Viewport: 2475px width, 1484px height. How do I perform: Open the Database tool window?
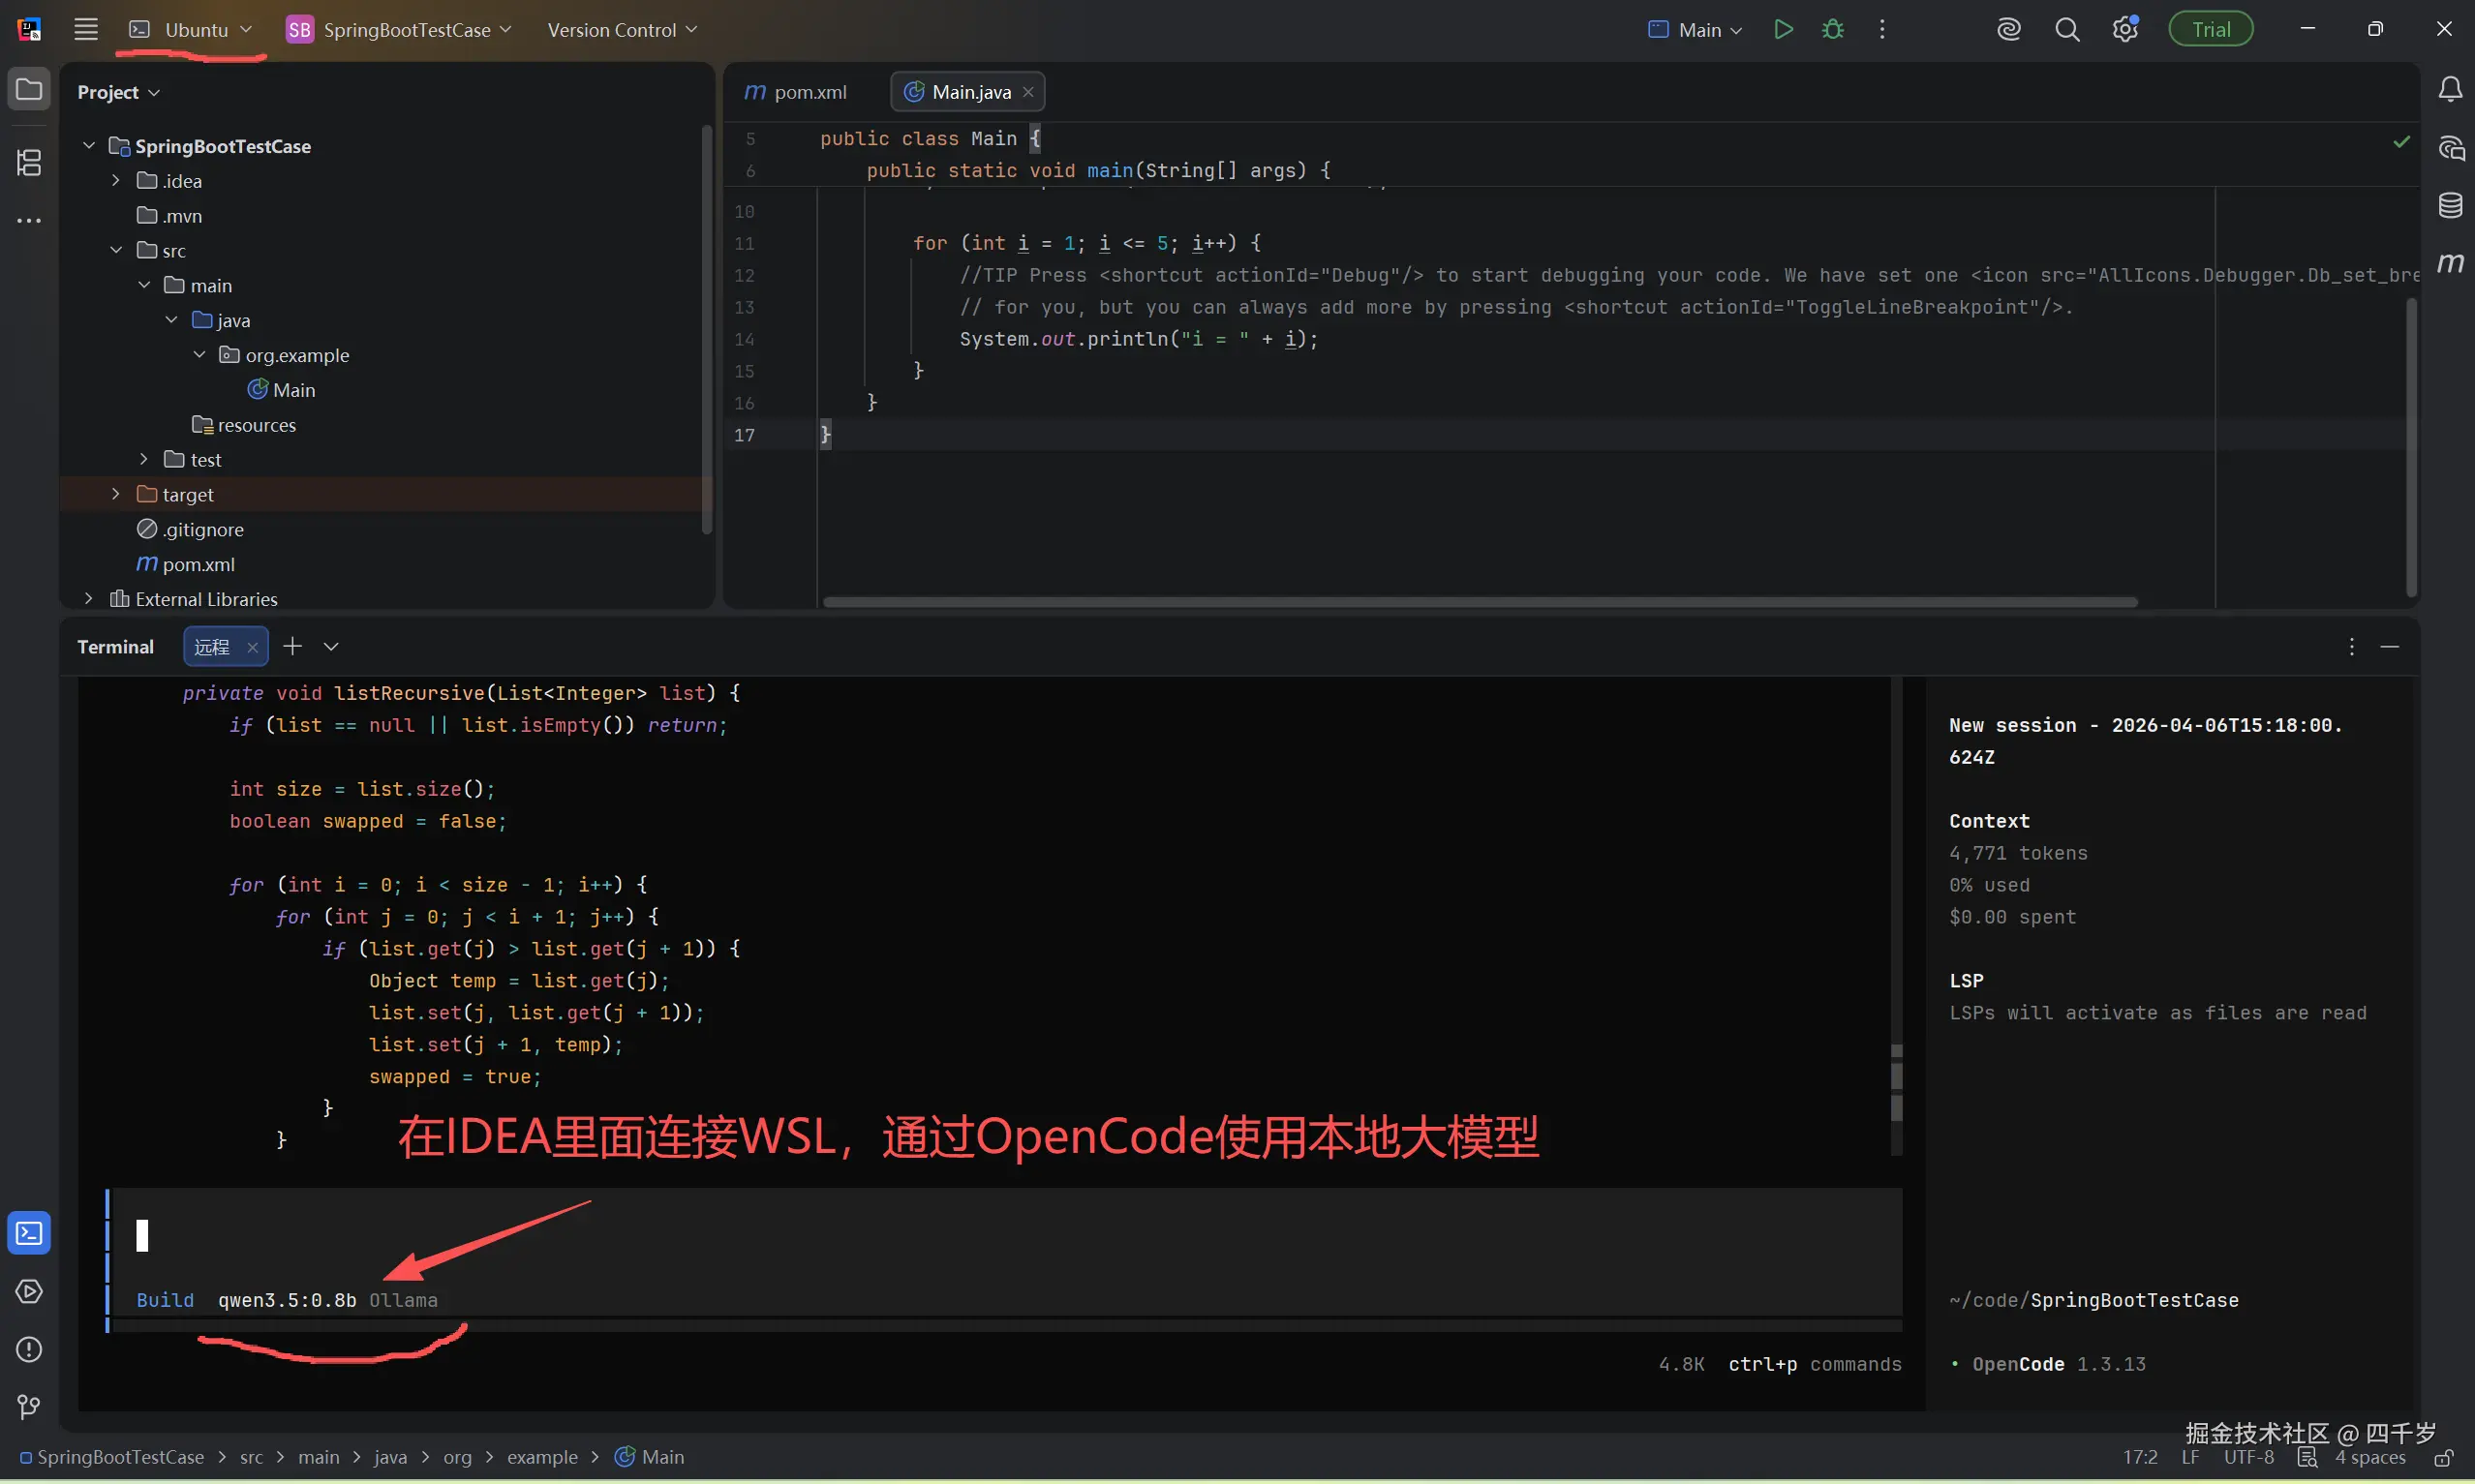(2451, 205)
